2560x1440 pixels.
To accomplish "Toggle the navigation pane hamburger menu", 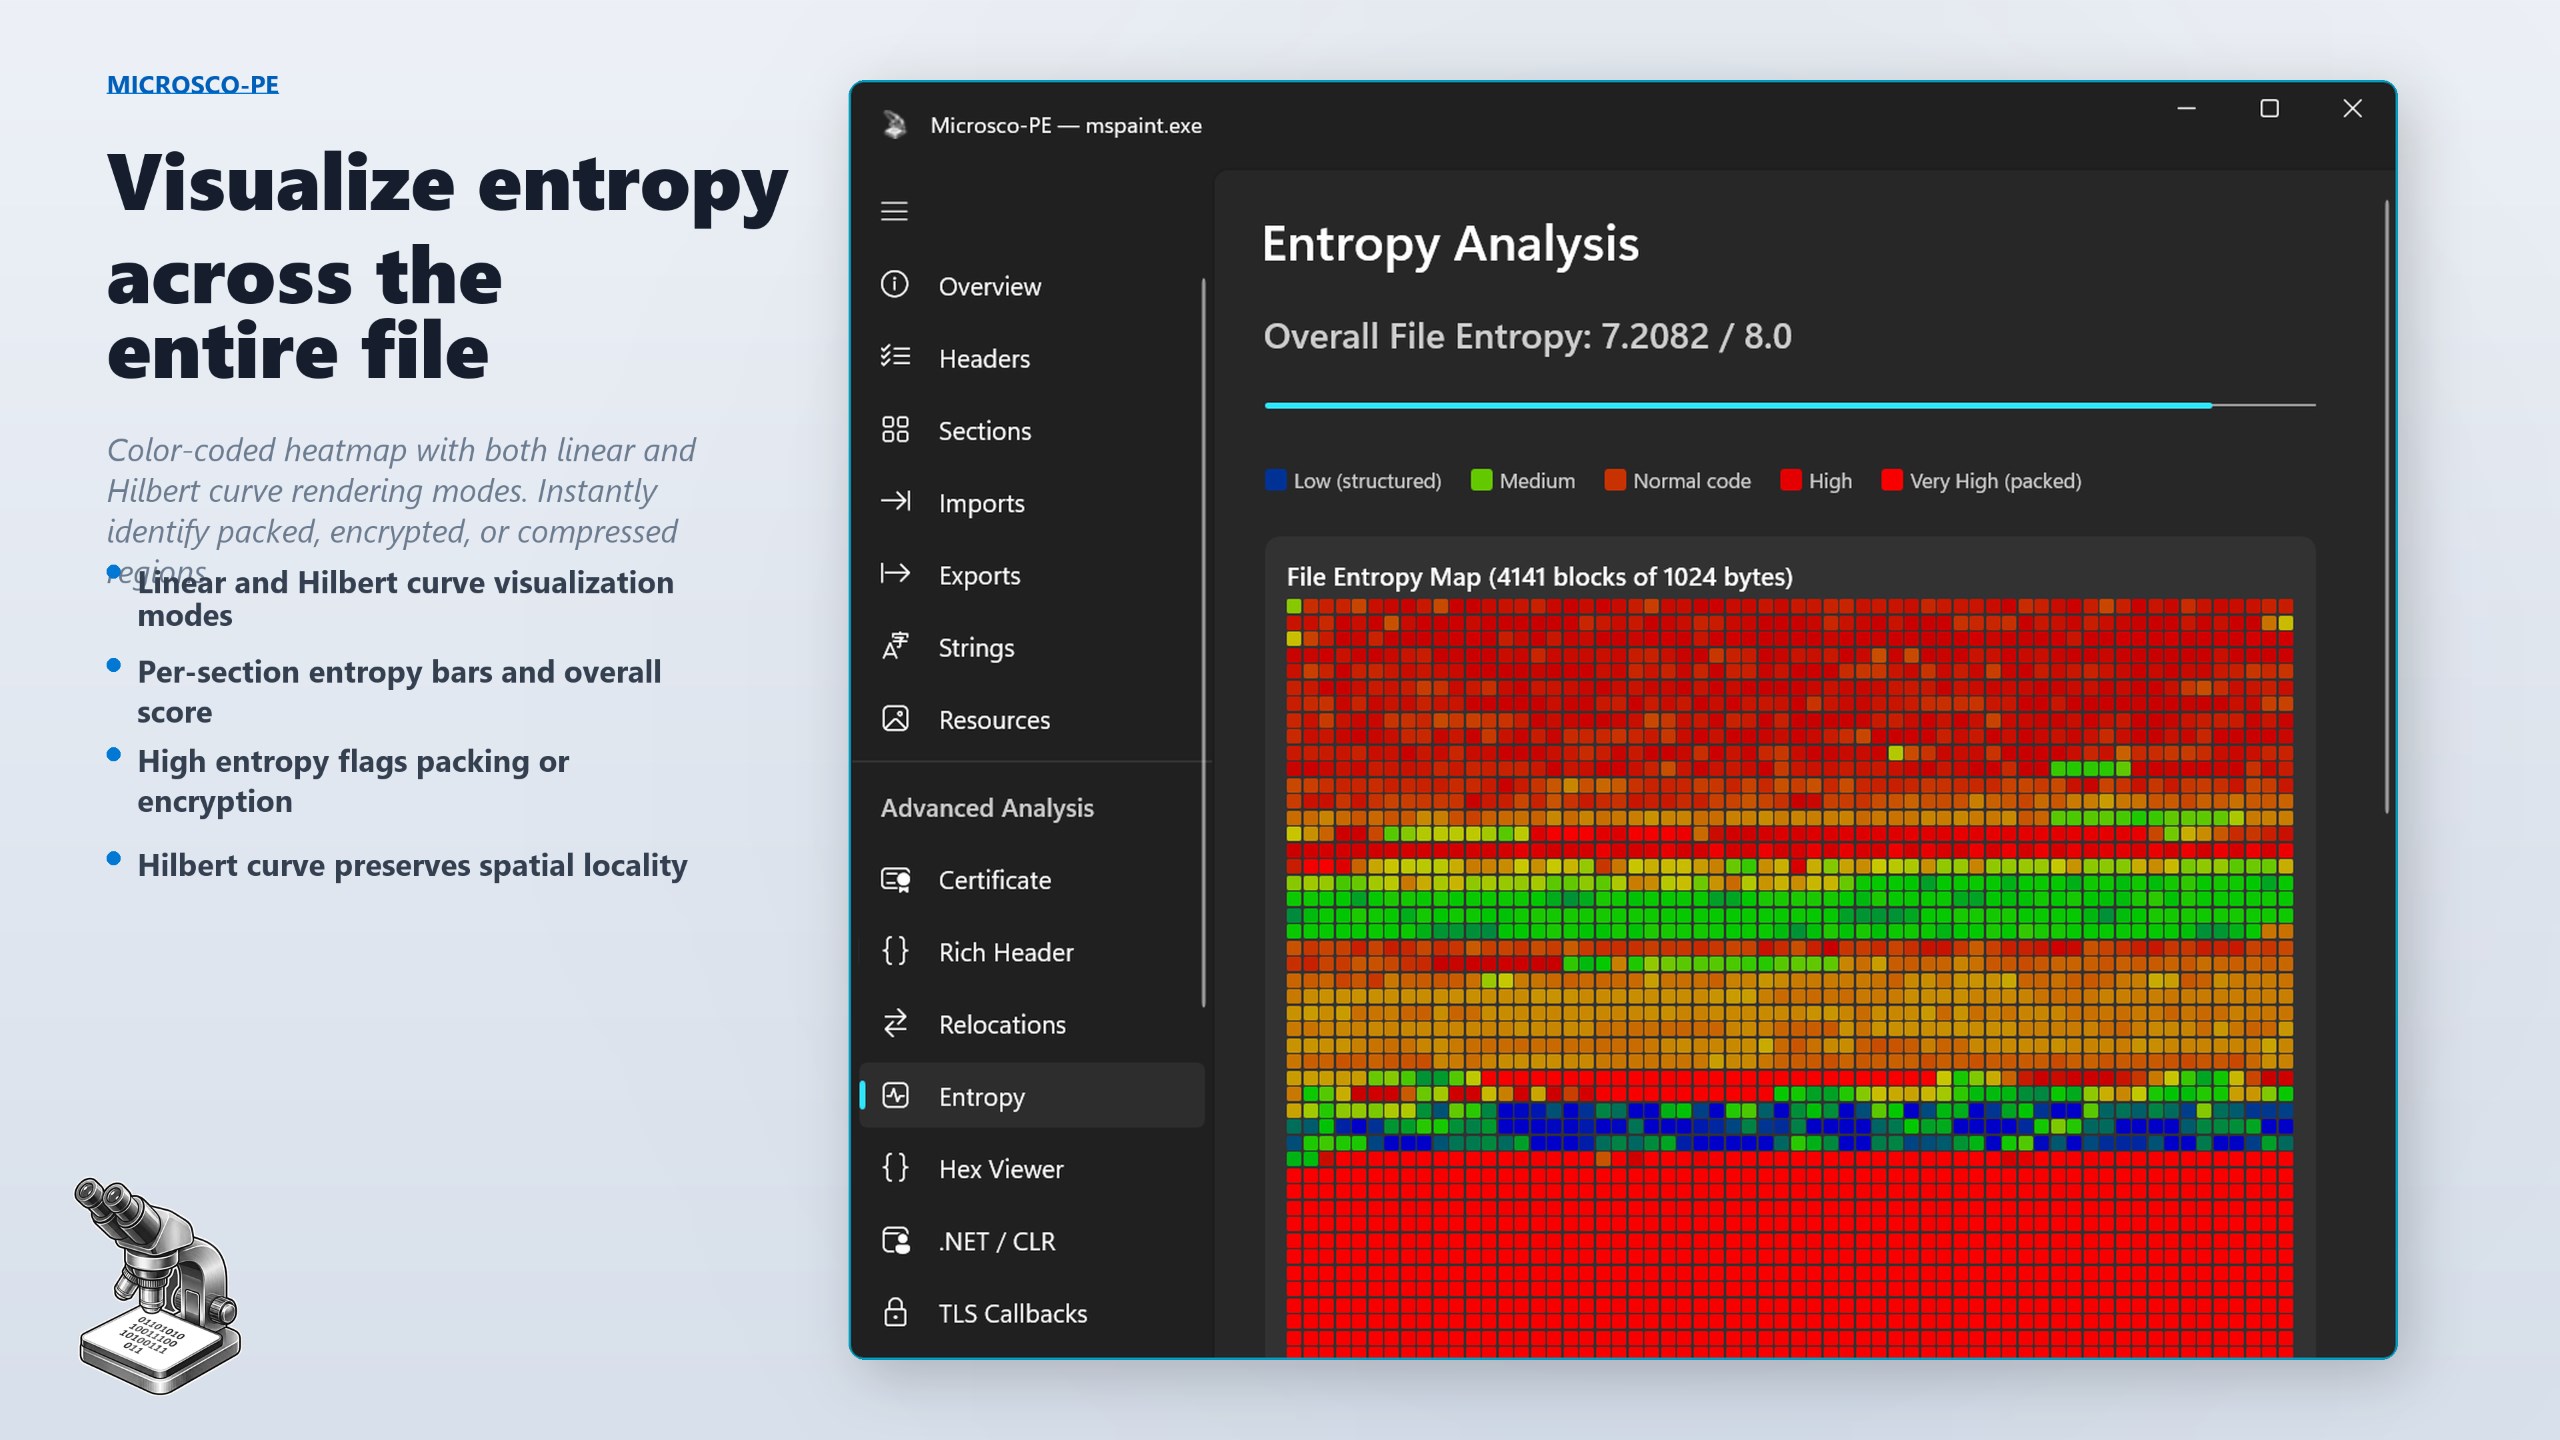I will [893, 211].
